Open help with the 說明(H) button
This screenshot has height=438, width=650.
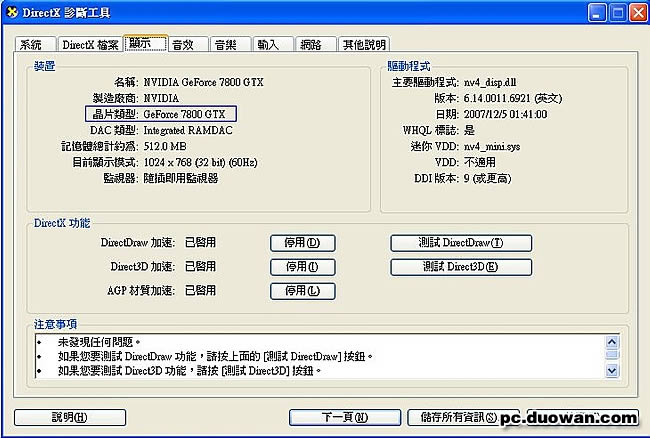pyautogui.click(x=70, y=417)
